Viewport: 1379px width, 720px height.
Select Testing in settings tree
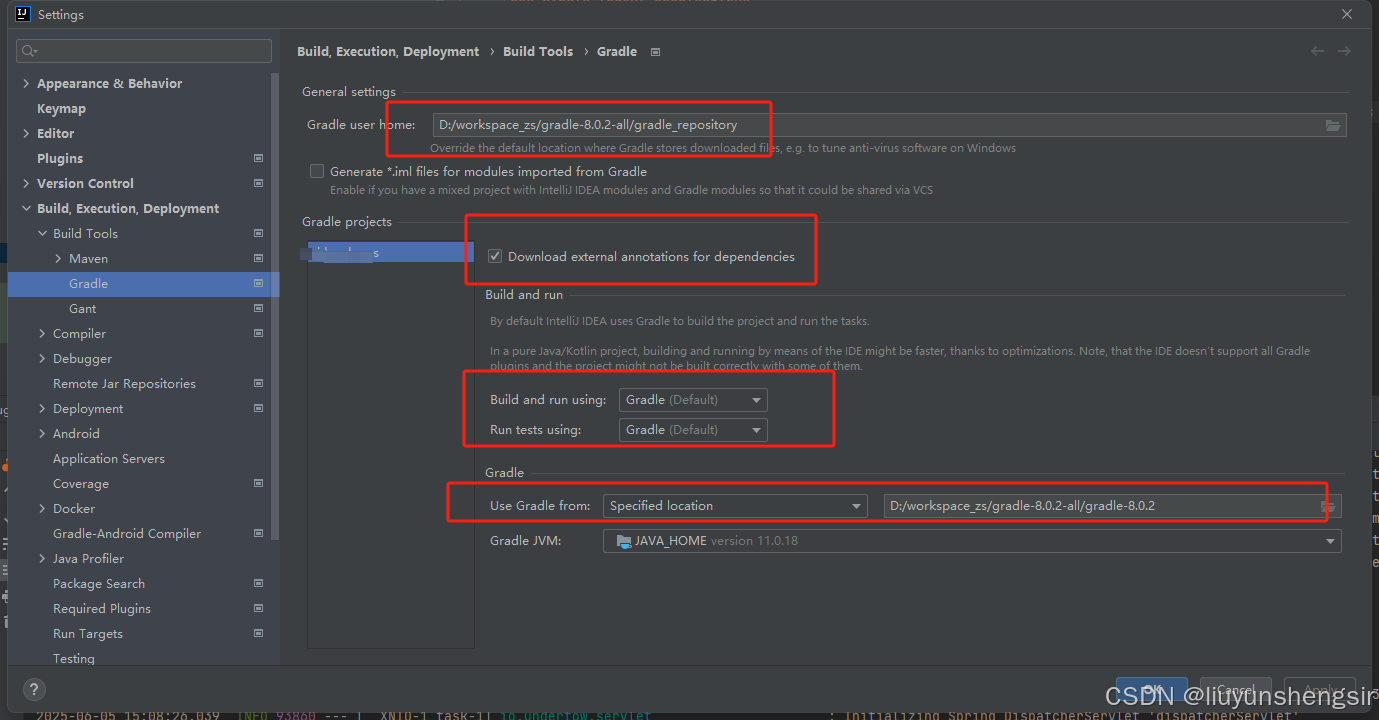coord(74,658)
